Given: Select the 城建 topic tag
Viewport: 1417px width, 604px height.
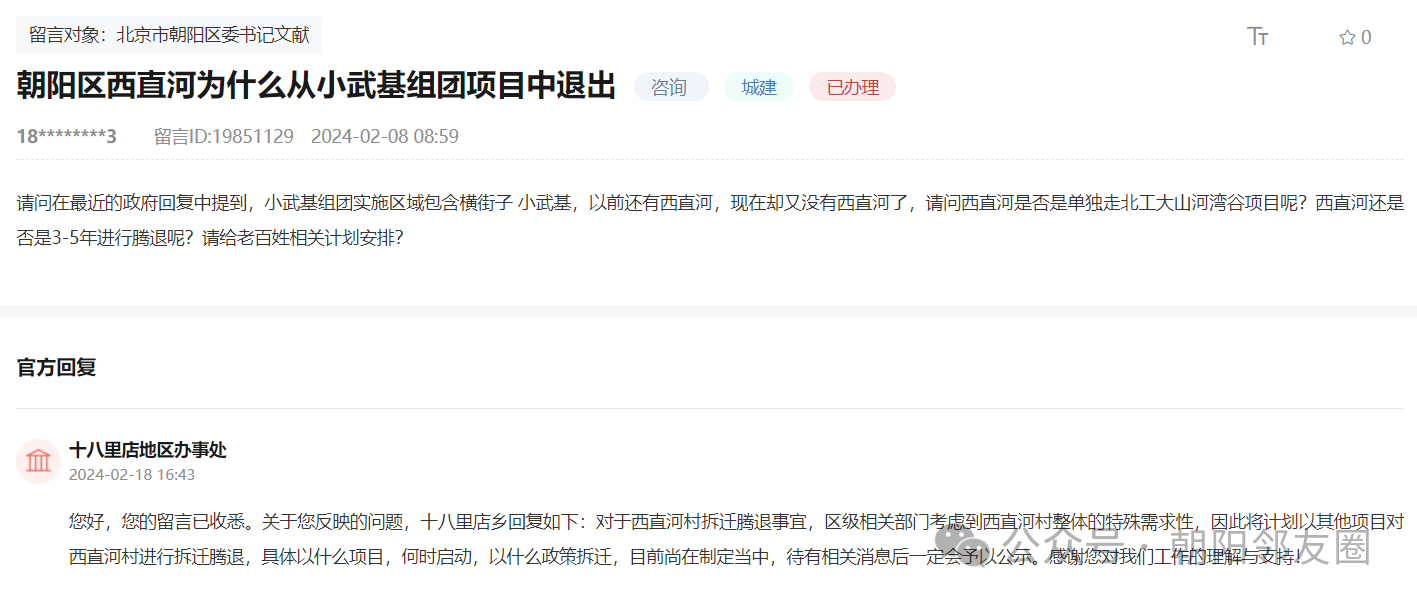Looking at the screenshot, I should click(759, 87).
